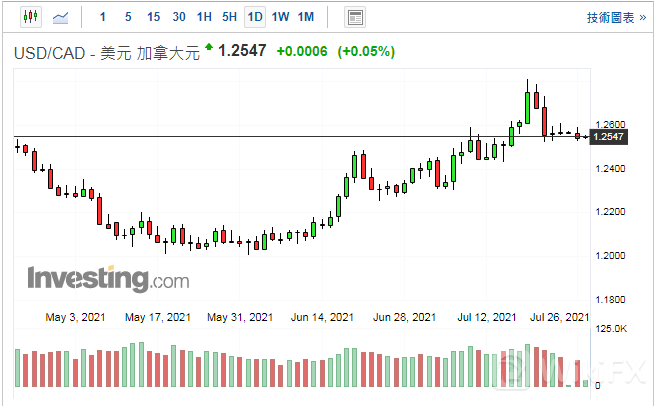657x406 pixels.
Task: Switch to the area line chart icon
Action: pos(61,17)
